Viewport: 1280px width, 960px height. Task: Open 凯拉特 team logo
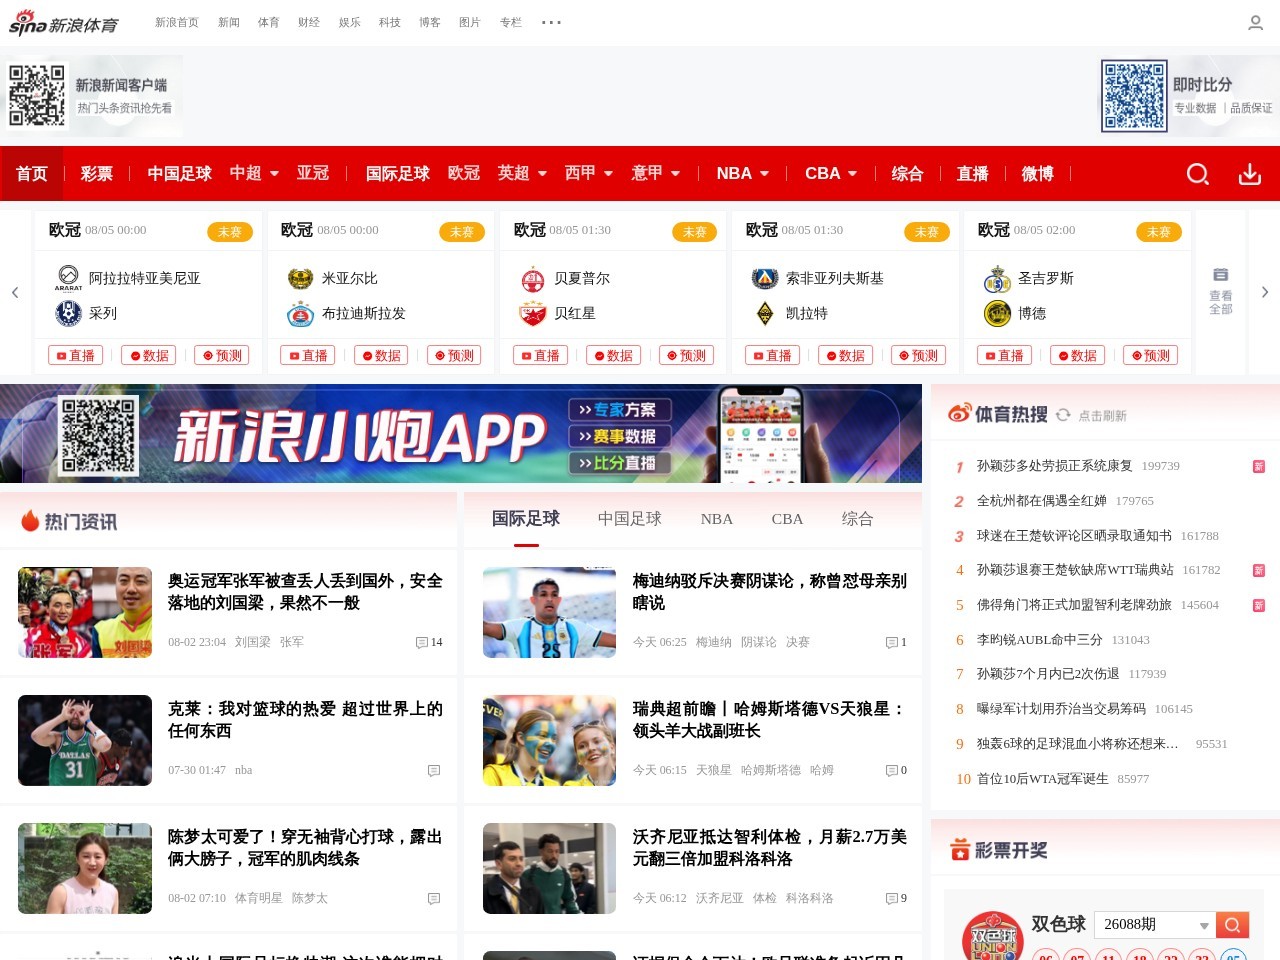tap(765, 313)
